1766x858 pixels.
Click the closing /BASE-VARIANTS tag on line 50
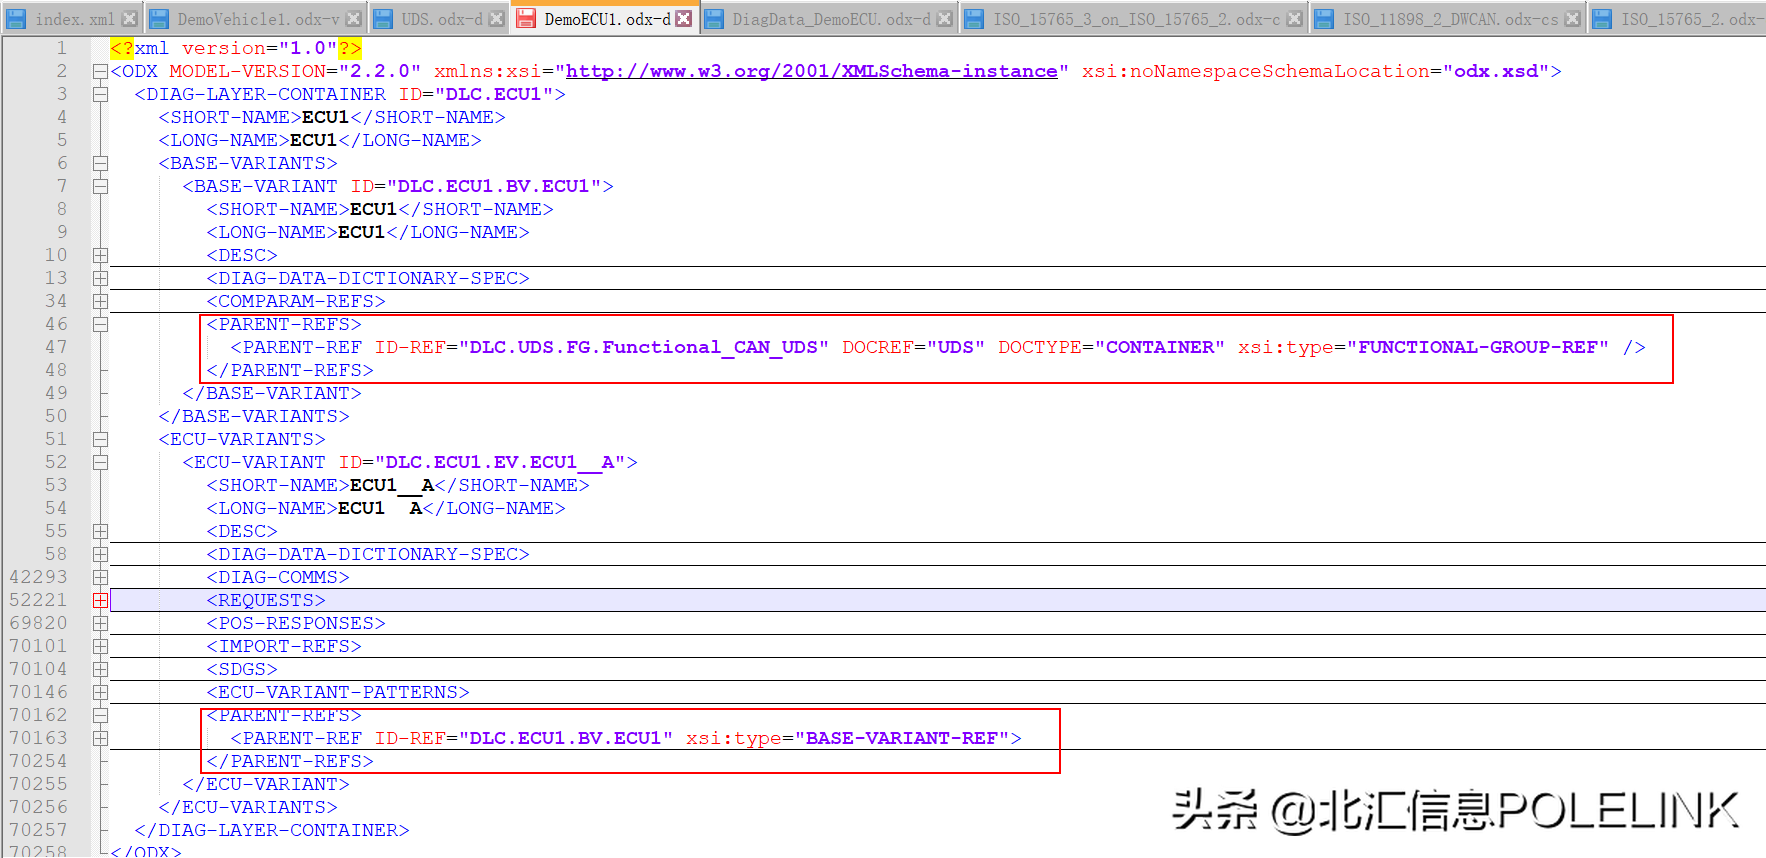(254, 416)
